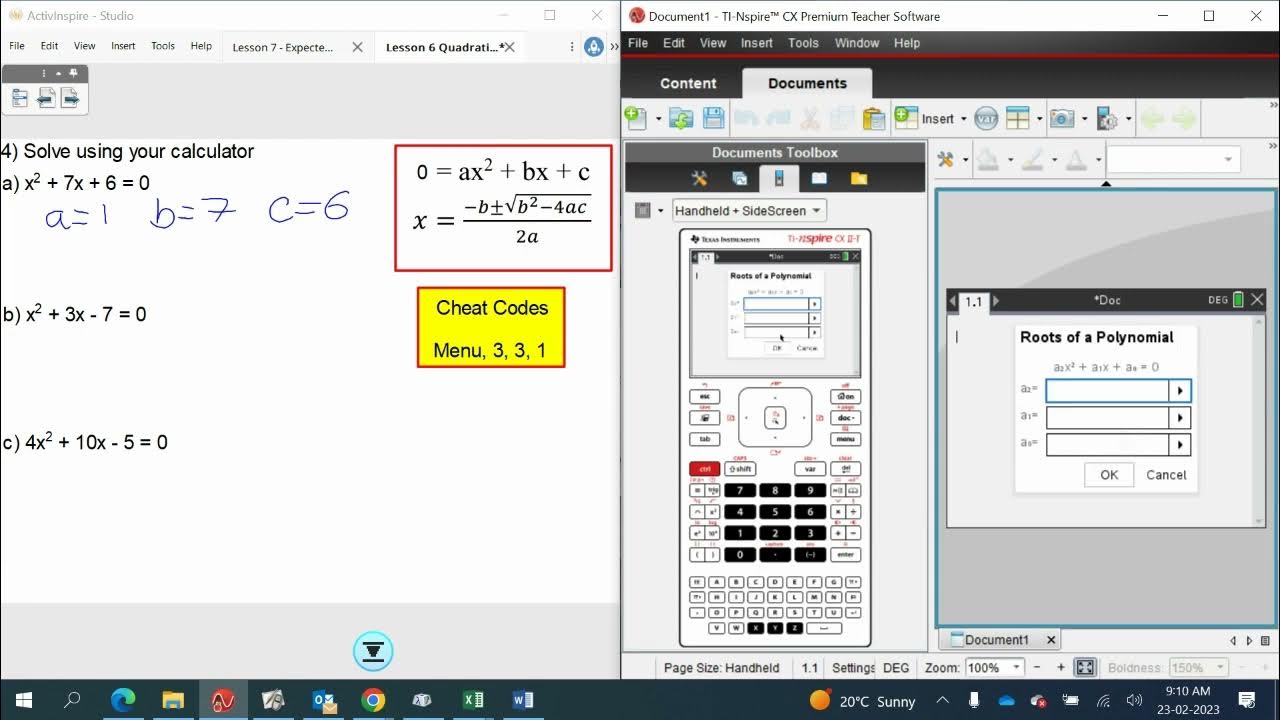Open Excel from the Windows taskbar
This screenshot has height=720, width=1280.
point(474,700)
